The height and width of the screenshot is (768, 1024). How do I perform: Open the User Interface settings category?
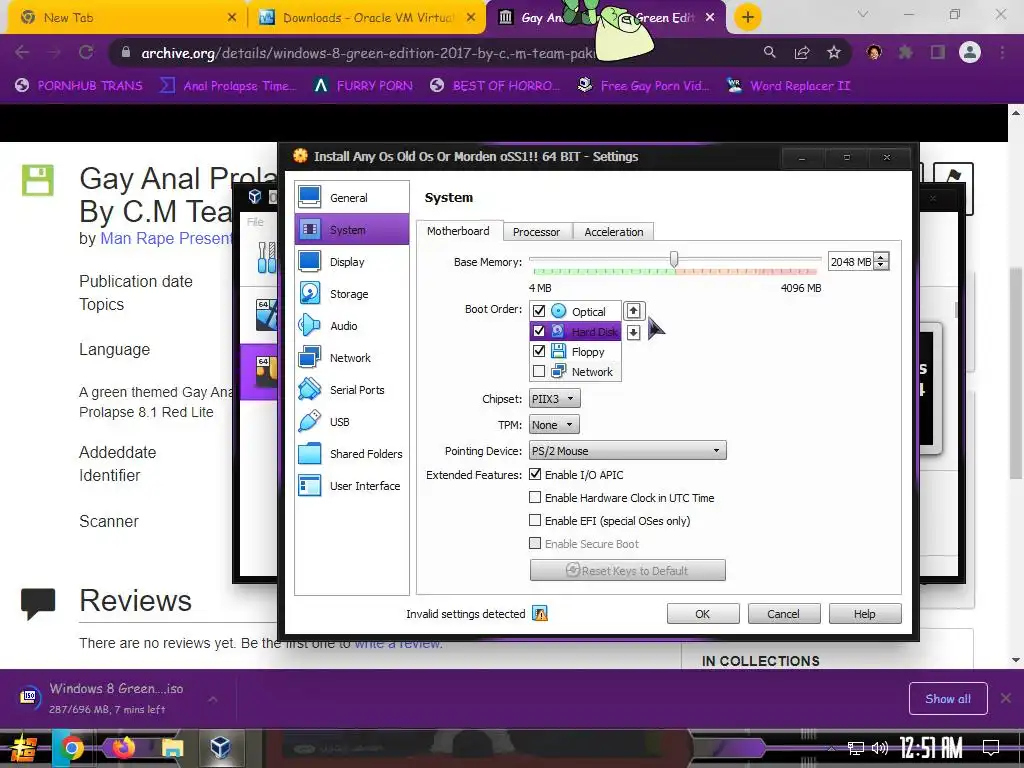coord(351,485)
